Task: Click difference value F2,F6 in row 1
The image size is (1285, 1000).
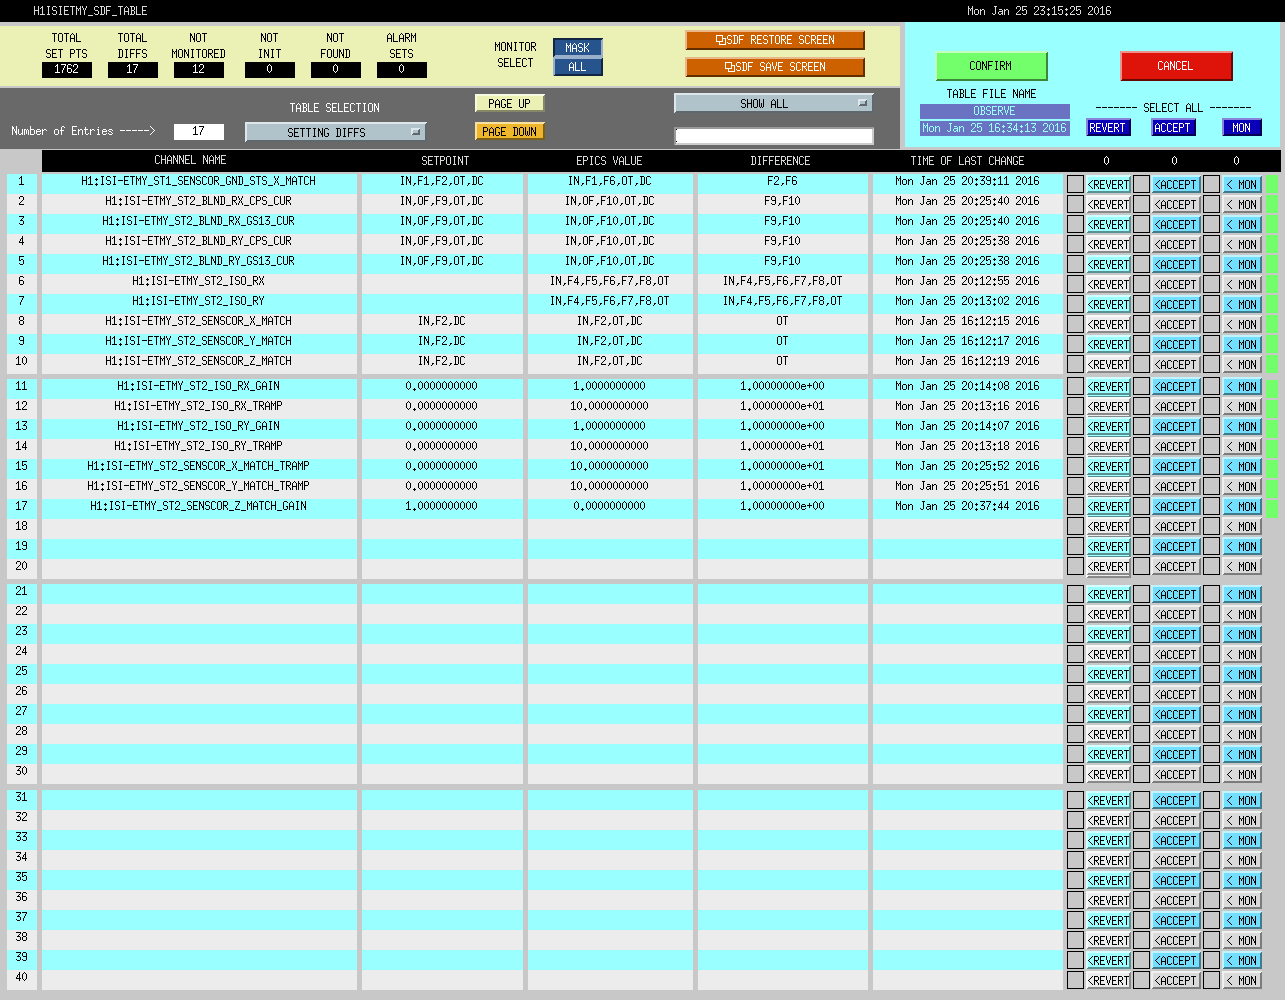Action: click(782, 181)
